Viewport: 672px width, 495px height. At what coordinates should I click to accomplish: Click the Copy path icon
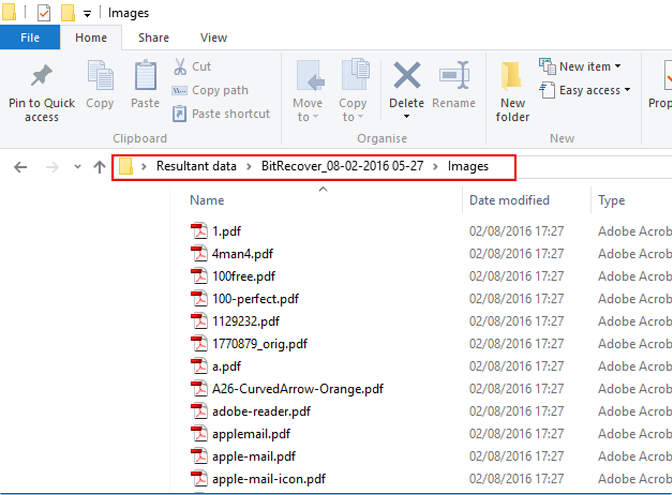pyautogui.click(x=179, y=90)
